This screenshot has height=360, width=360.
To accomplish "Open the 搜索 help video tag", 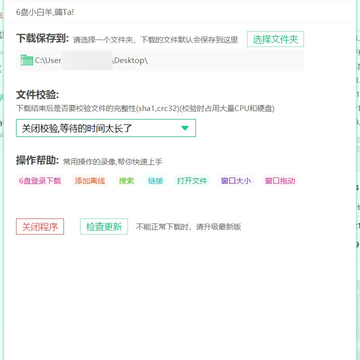I will tap(127, 181).
